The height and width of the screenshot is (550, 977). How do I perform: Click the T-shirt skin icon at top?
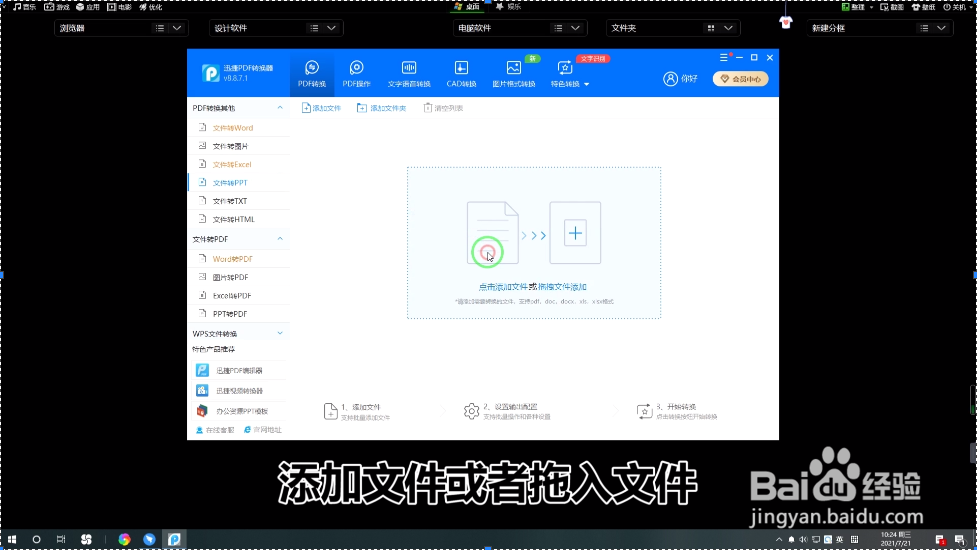pyautogui.click(x=786, y=22)
